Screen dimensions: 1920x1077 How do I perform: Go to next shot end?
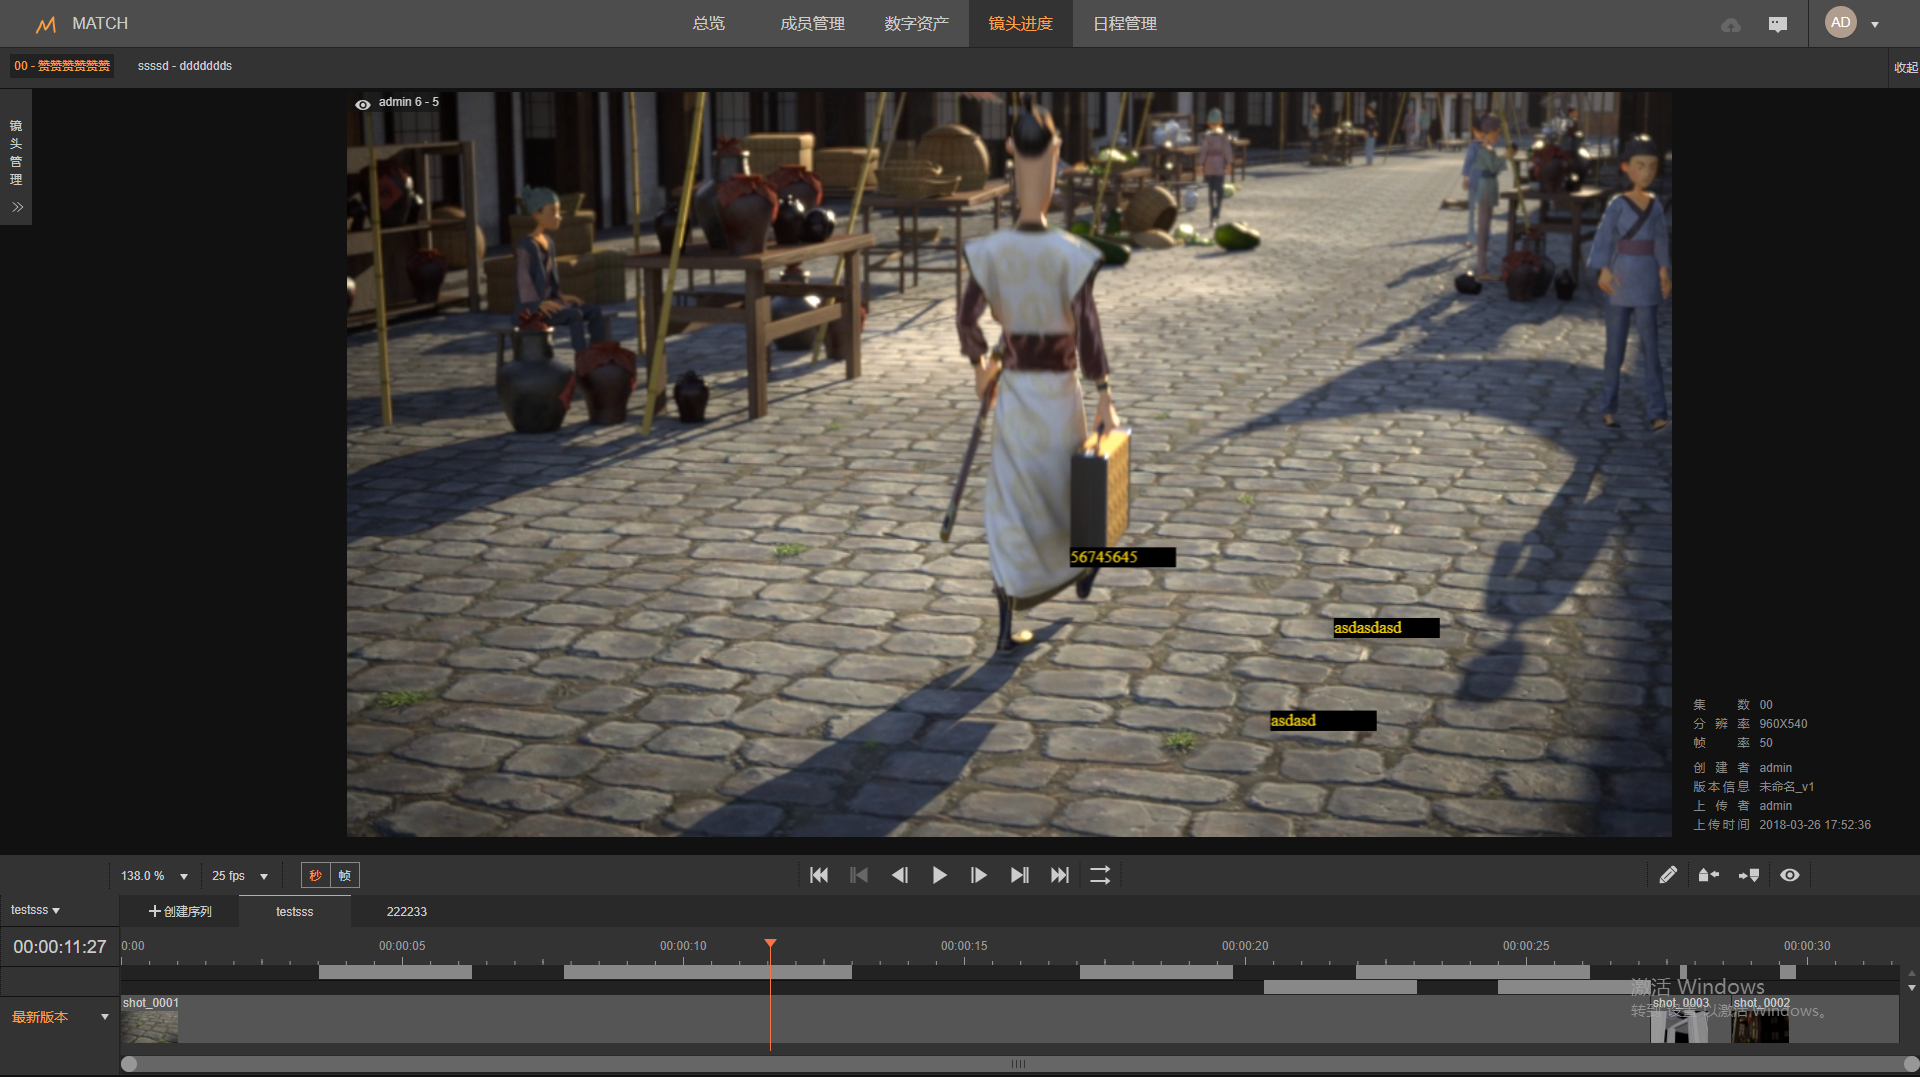coord(1019,876)
